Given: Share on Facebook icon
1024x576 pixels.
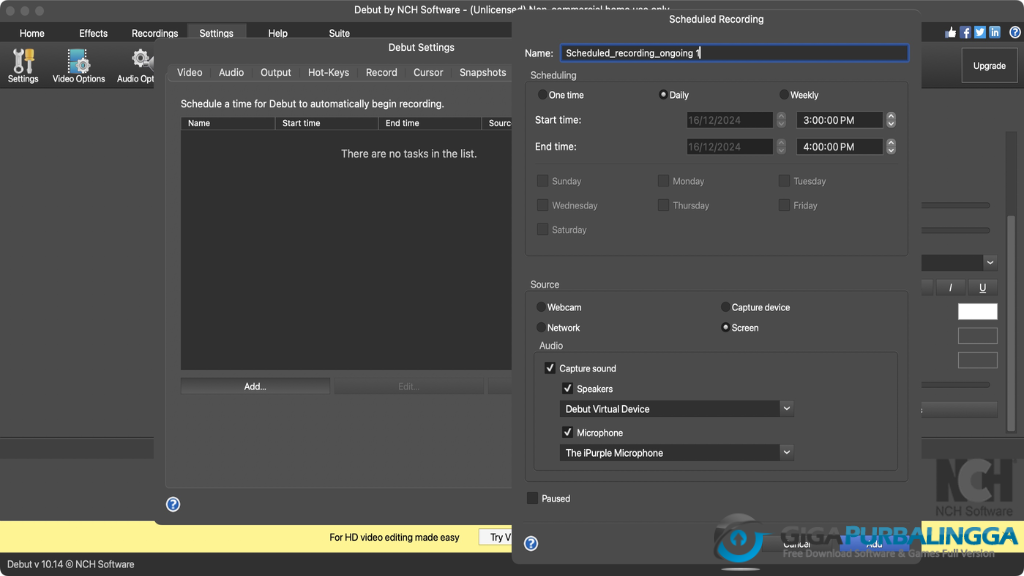Looking at the screenshot, I should tap(965, 33).
